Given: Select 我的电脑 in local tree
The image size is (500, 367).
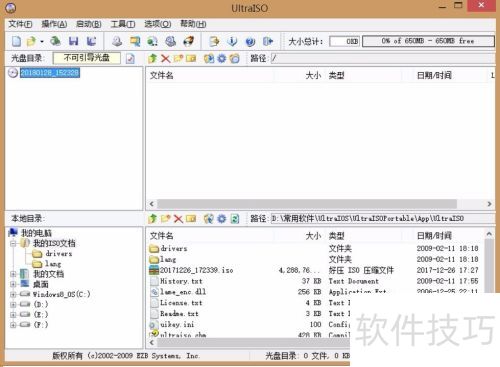Looking at the screenshot, I should pos(36,233).
